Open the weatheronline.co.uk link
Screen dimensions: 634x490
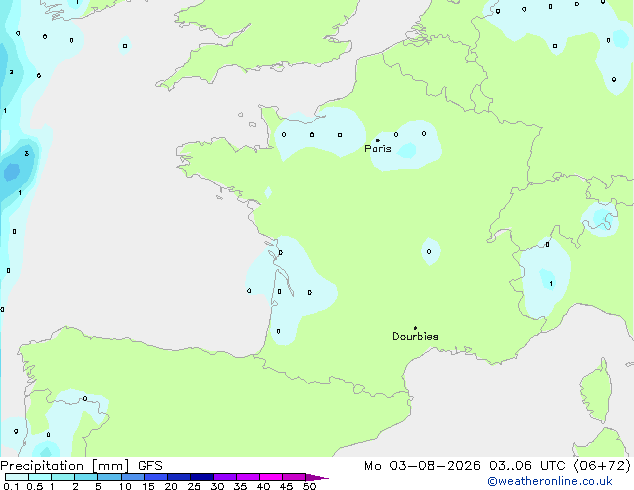point(550,481)
